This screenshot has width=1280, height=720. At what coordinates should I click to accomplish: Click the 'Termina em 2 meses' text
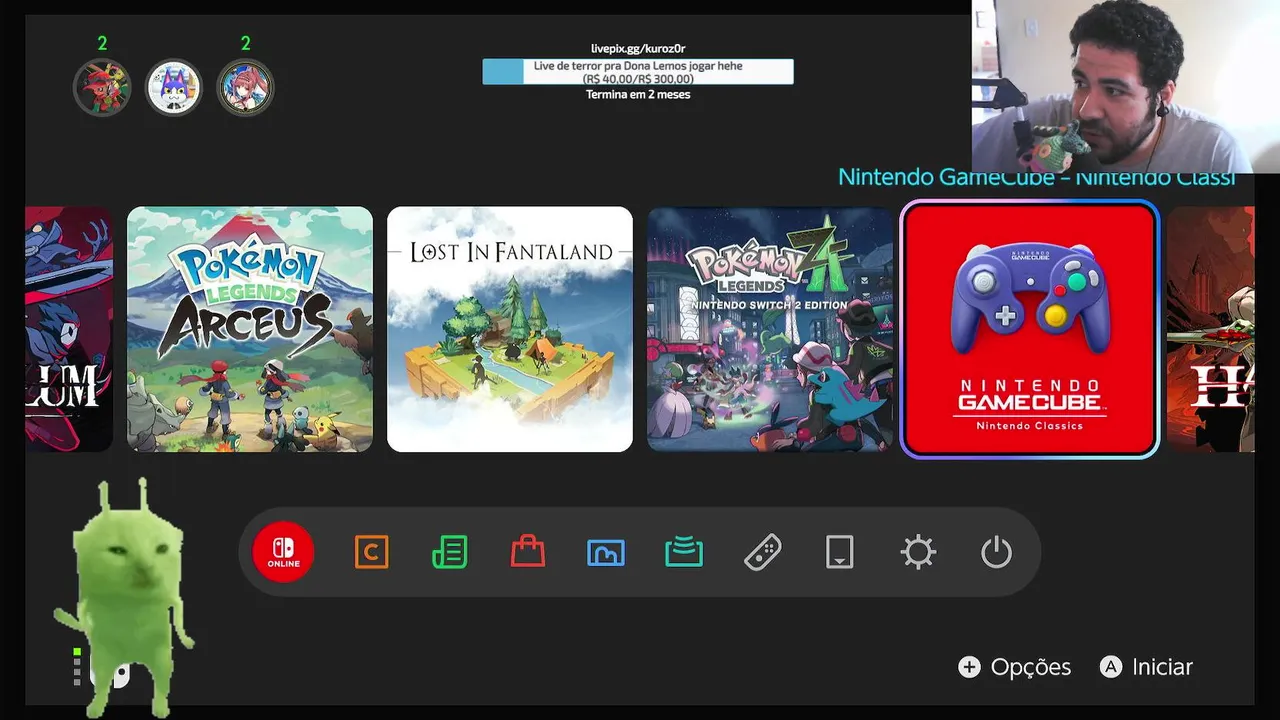[x=638, y=95]
